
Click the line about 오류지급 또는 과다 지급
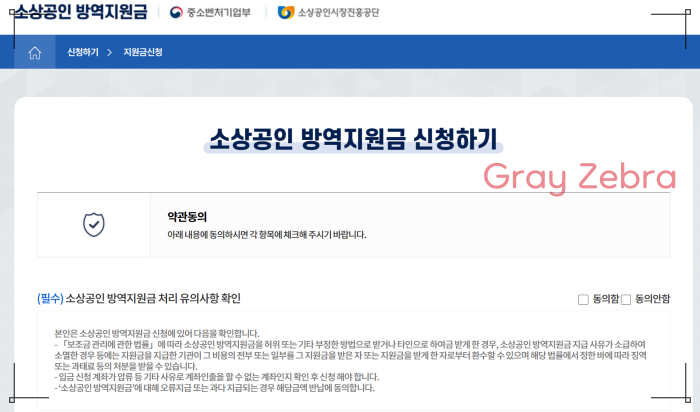214,387
